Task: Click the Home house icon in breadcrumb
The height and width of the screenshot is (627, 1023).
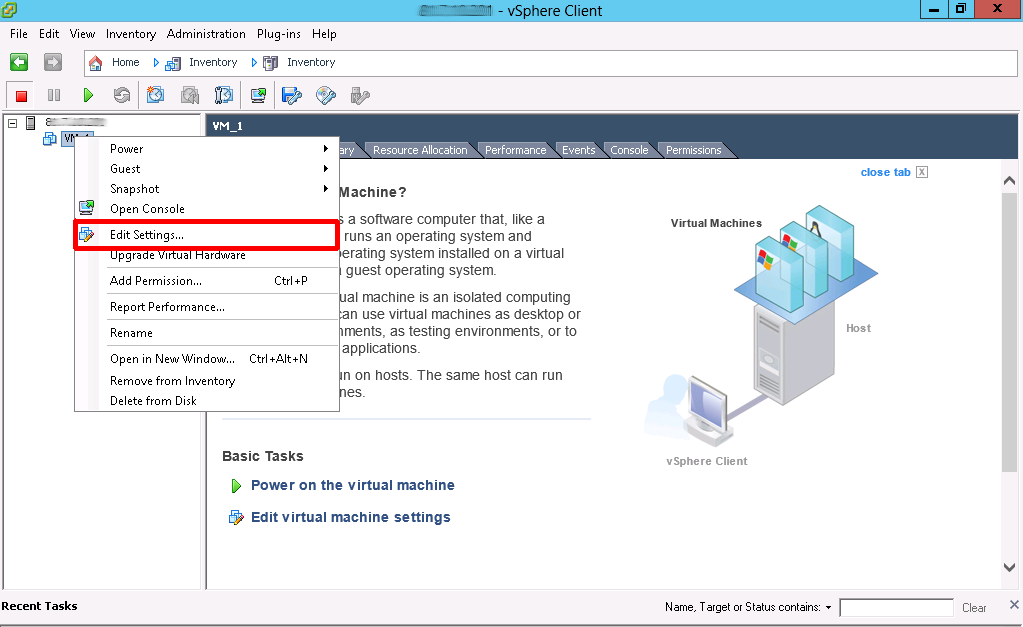Action: click(x=96, y=63)
